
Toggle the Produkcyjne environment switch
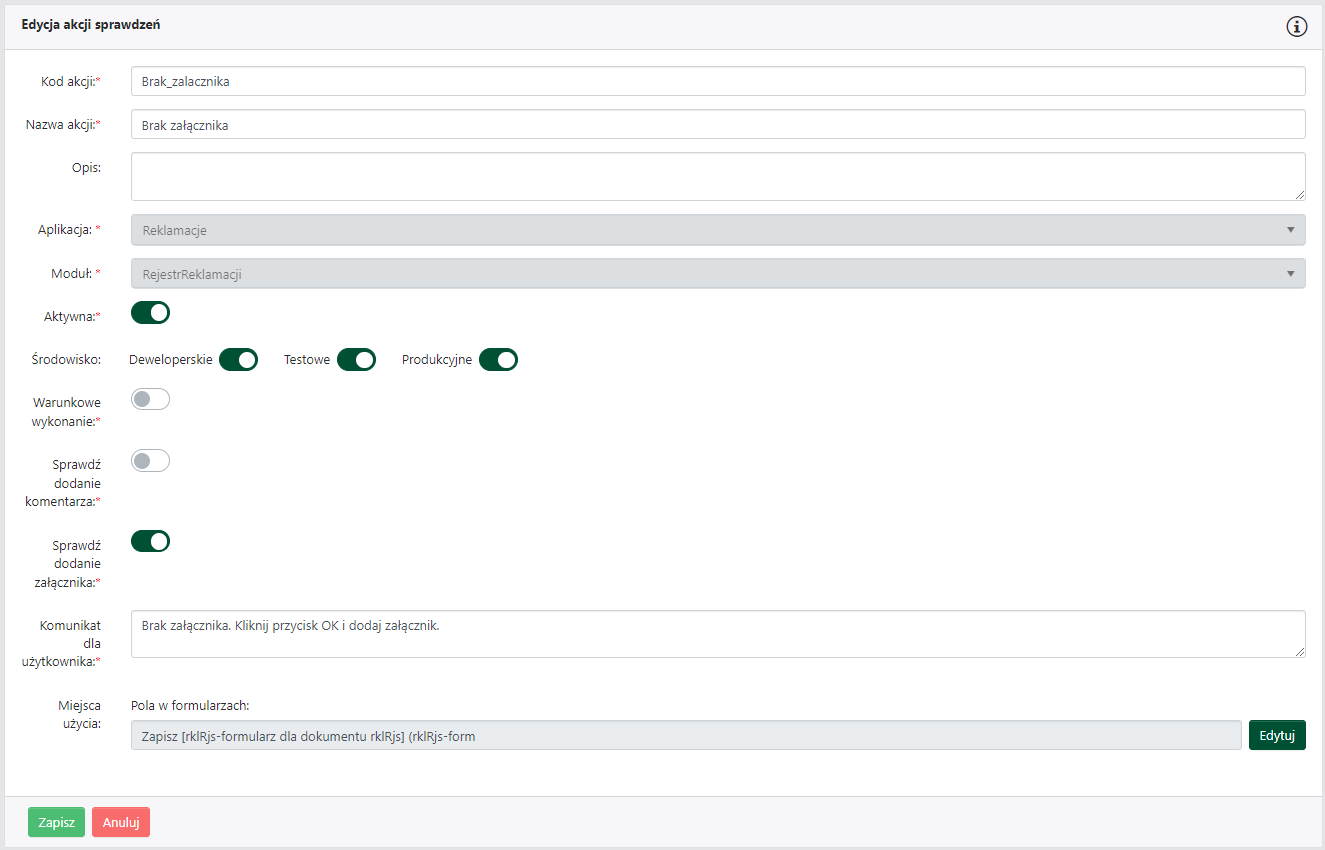pos(498,360)
